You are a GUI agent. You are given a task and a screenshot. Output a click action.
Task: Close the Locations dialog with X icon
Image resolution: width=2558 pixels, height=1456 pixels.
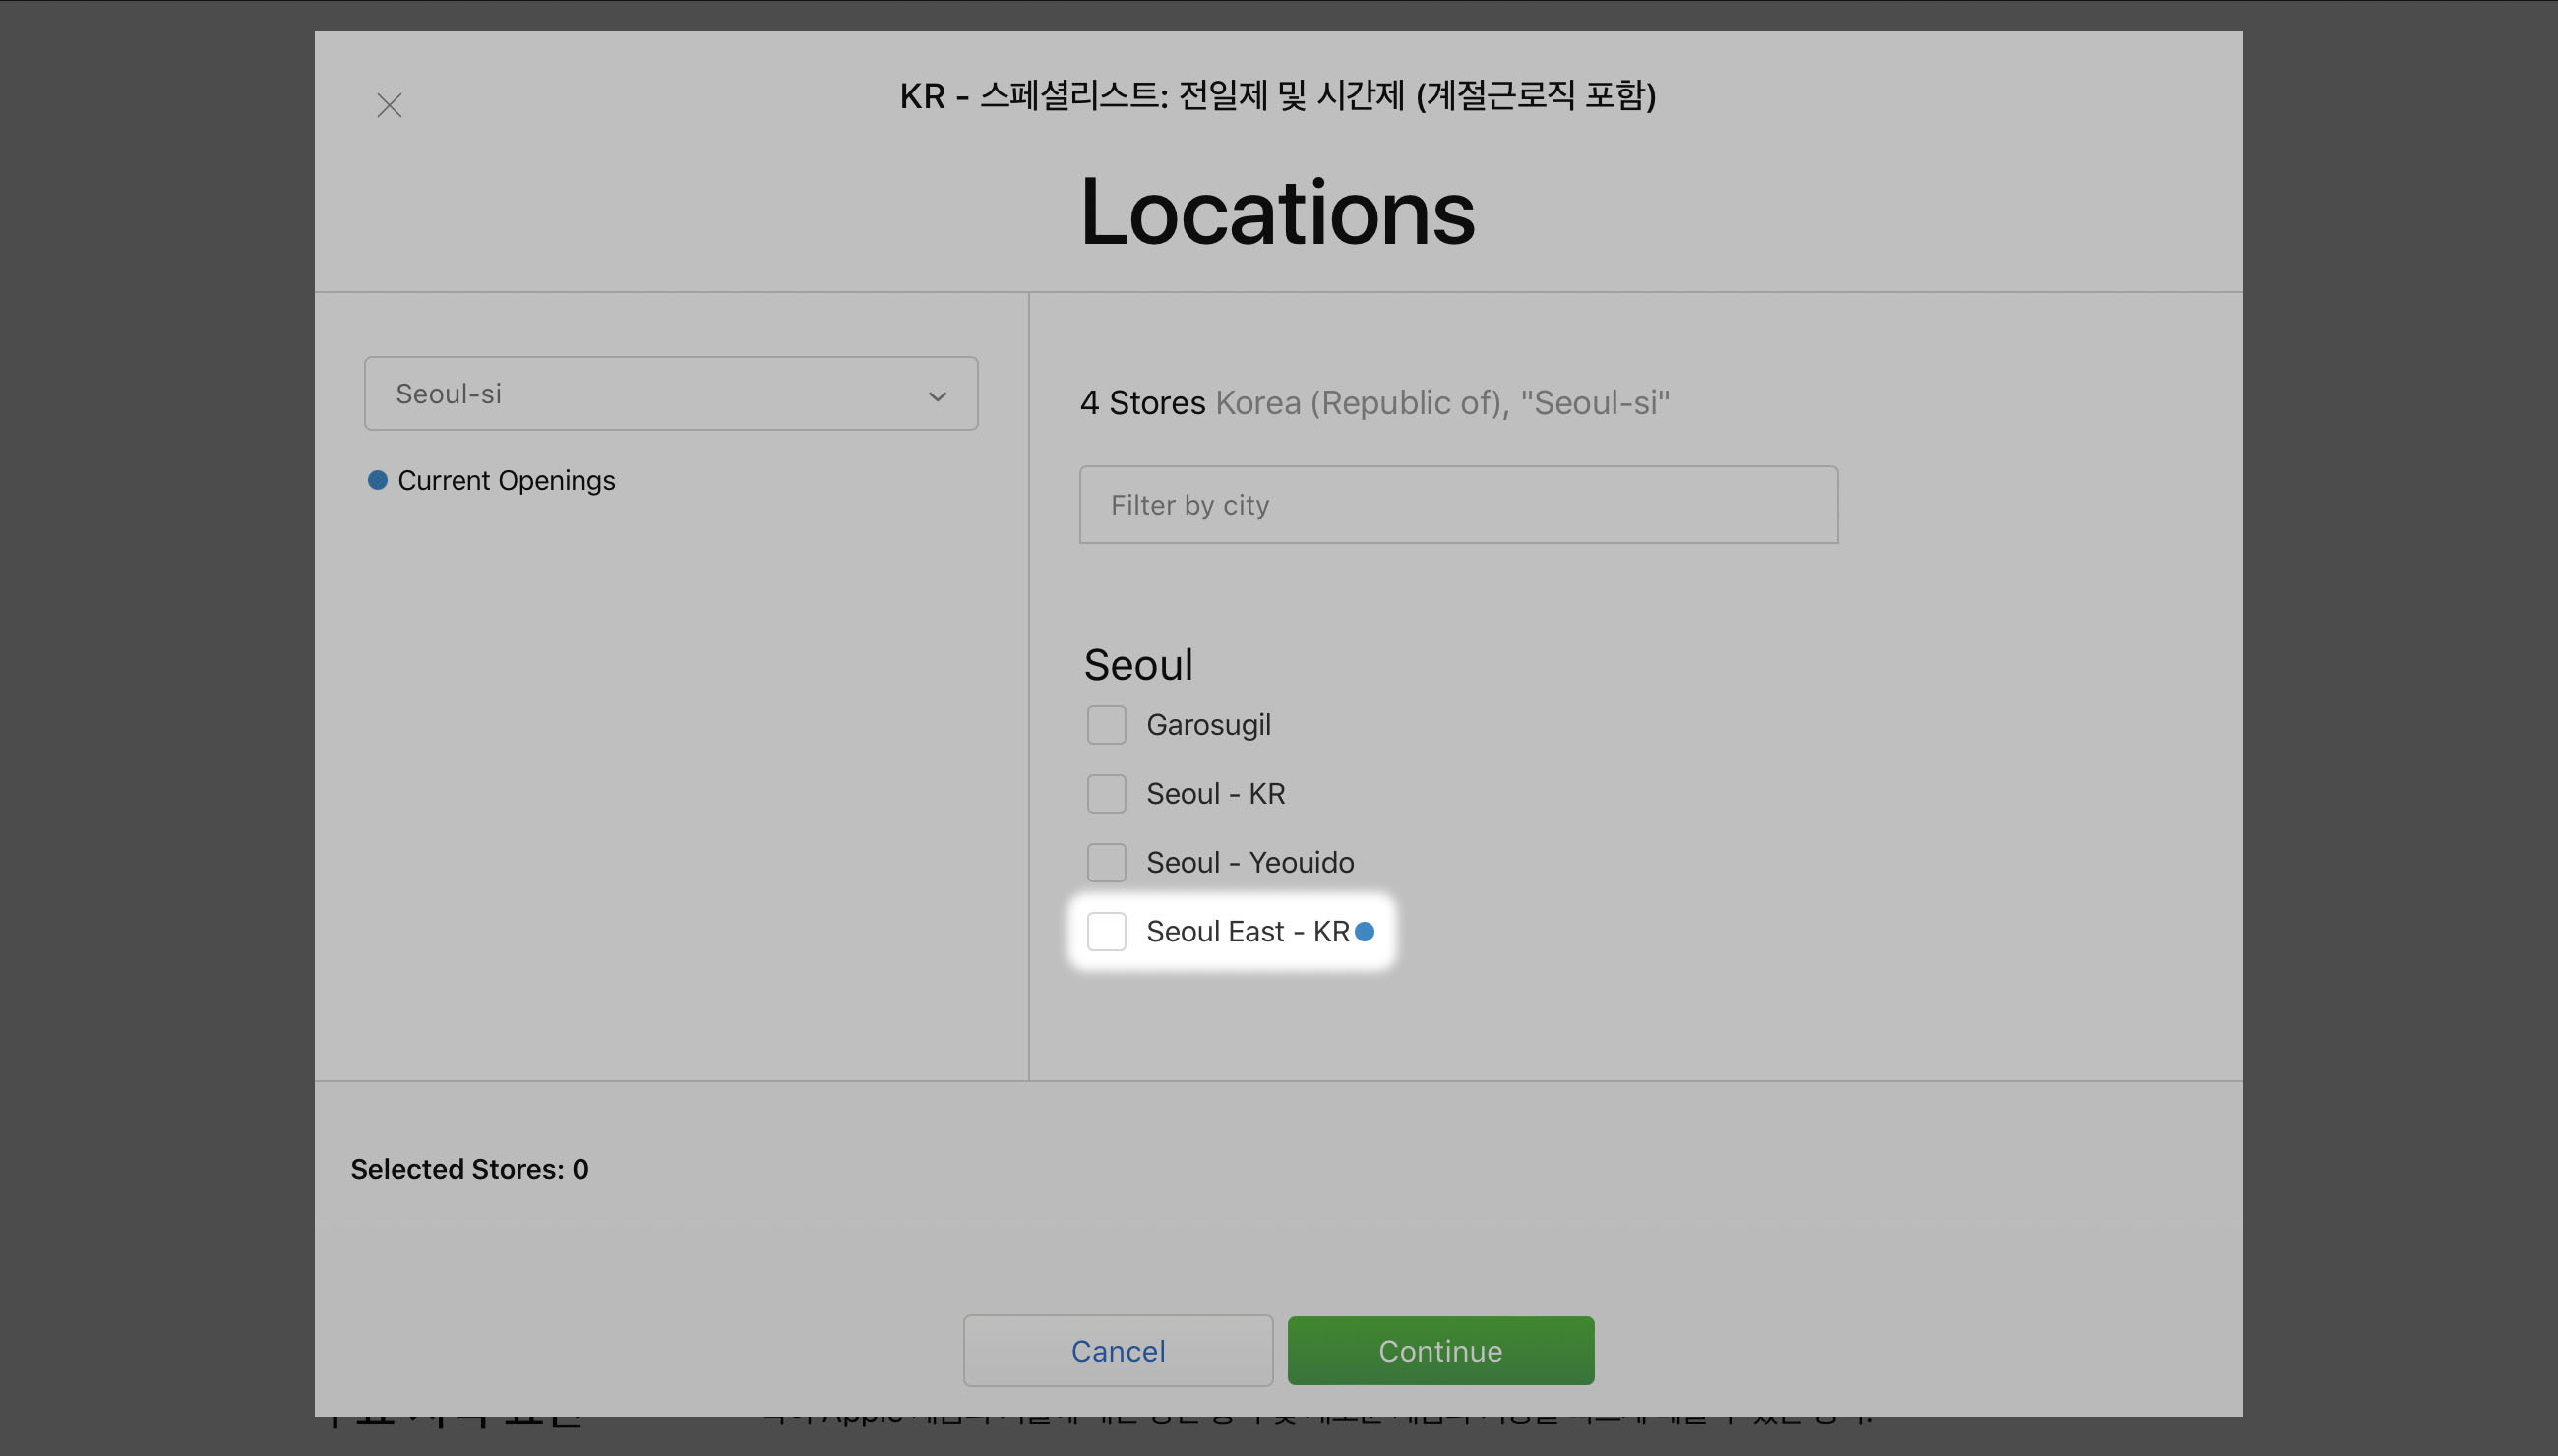pos(389,105)
